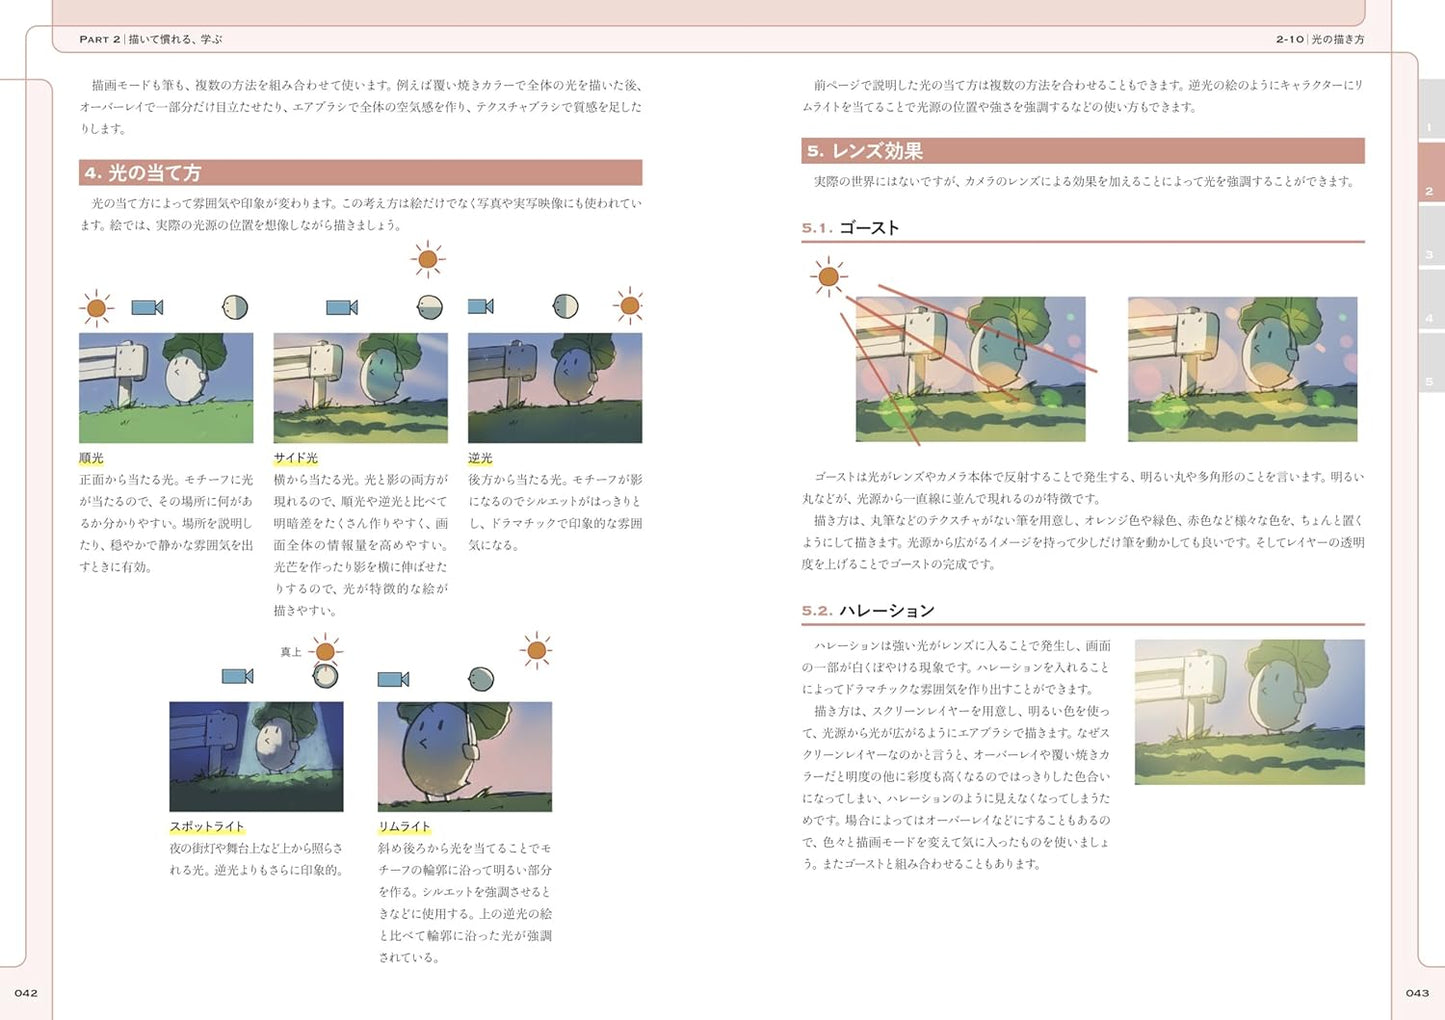Viewport: 1445px width, 1020px height.
Task: Open the ハレーション example image
Action: pyautogui.click(x=1249, y=712)
